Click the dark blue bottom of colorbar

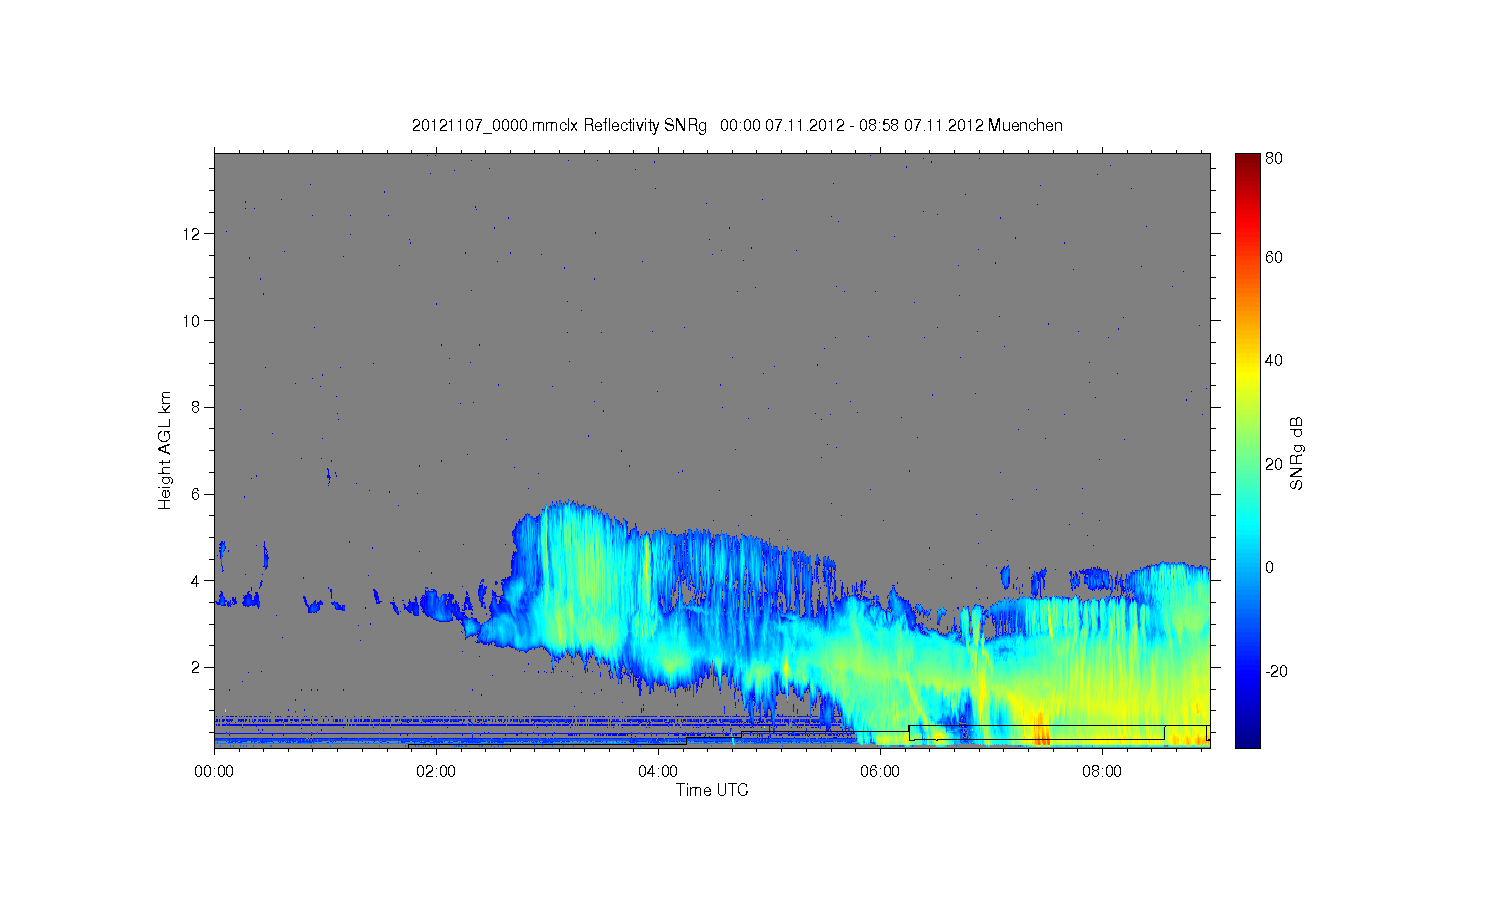point(1247,738)
